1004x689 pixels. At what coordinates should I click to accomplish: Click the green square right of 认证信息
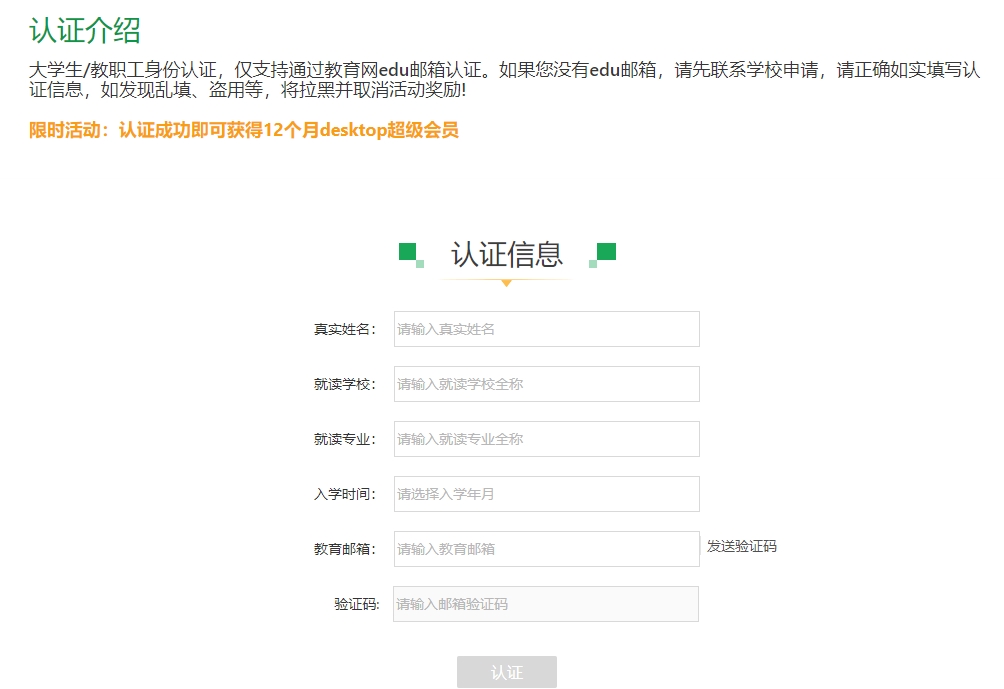point(606,252)
